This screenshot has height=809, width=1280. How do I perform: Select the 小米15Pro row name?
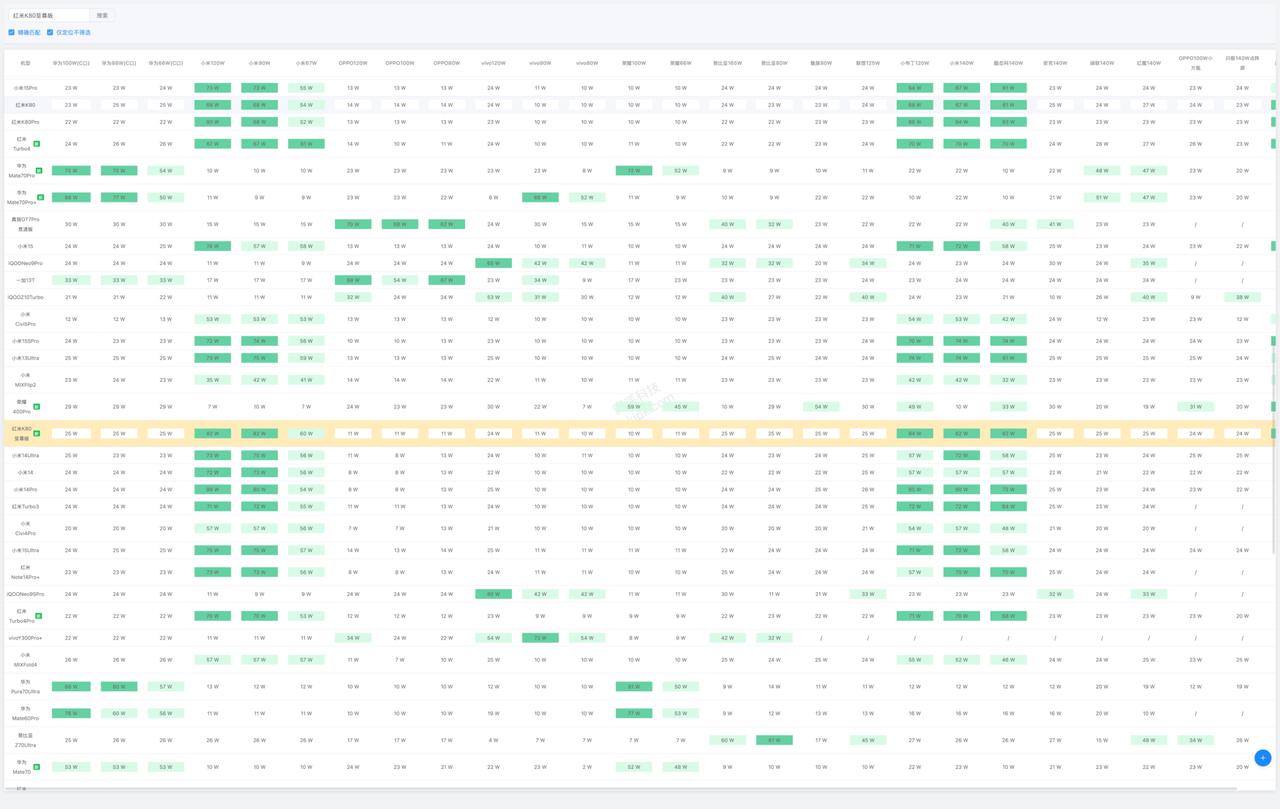[x=25, y=88]
